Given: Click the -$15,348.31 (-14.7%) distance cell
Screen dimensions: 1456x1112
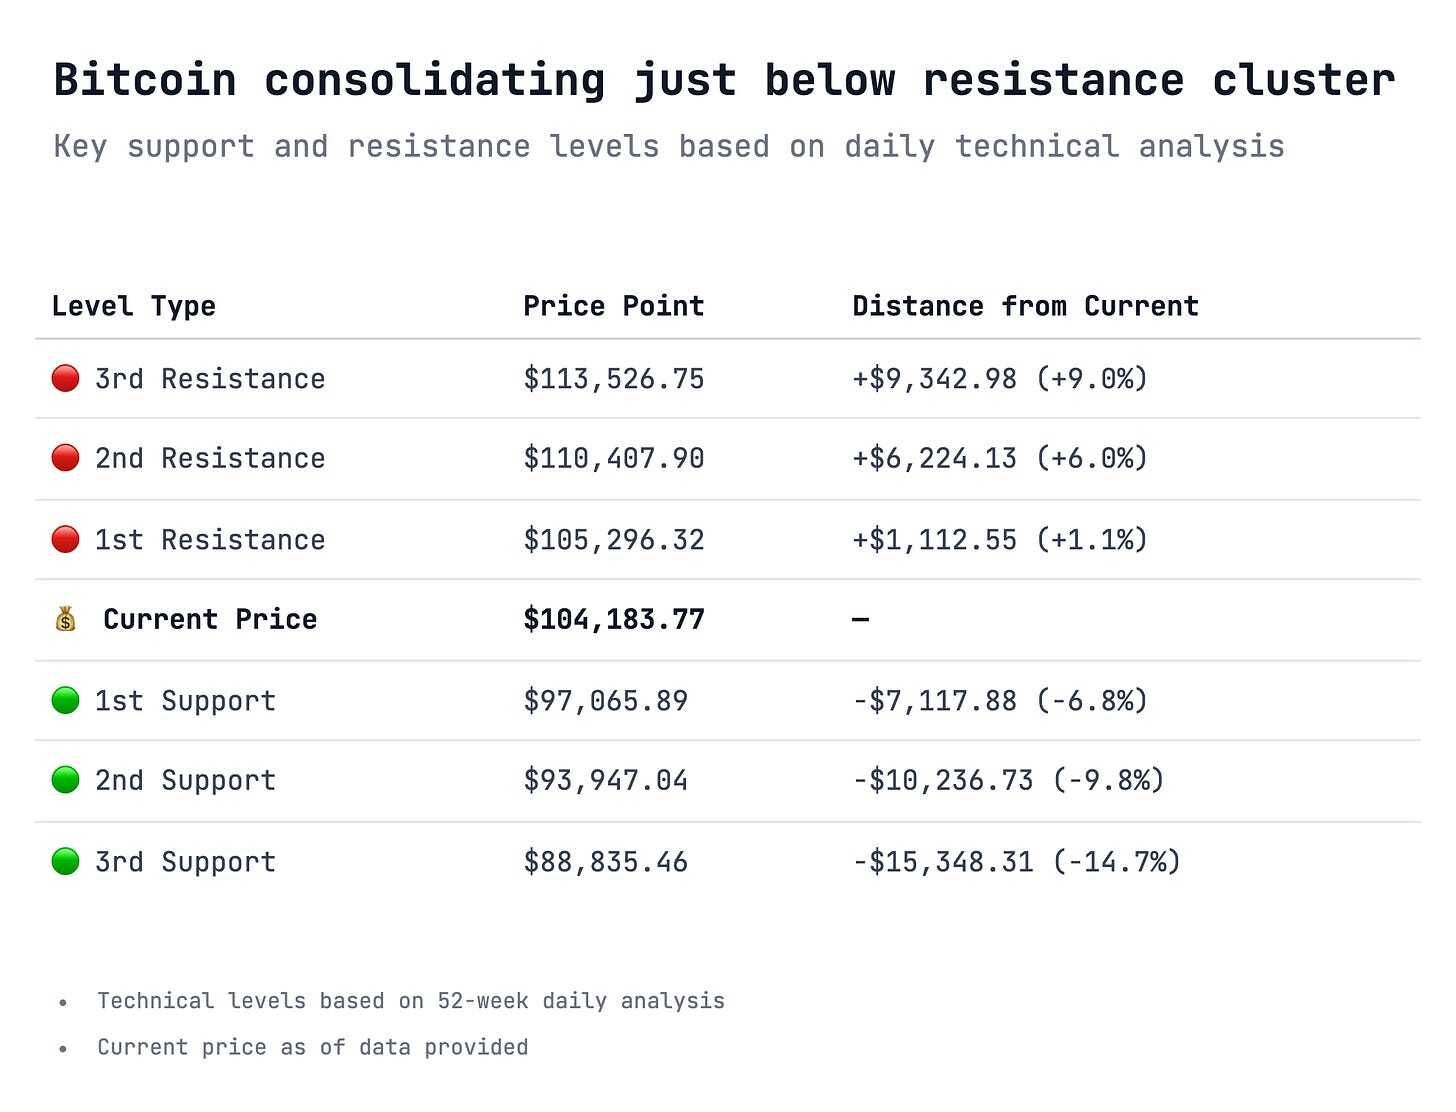Looking at the screenshot, I should [1016, 862].
